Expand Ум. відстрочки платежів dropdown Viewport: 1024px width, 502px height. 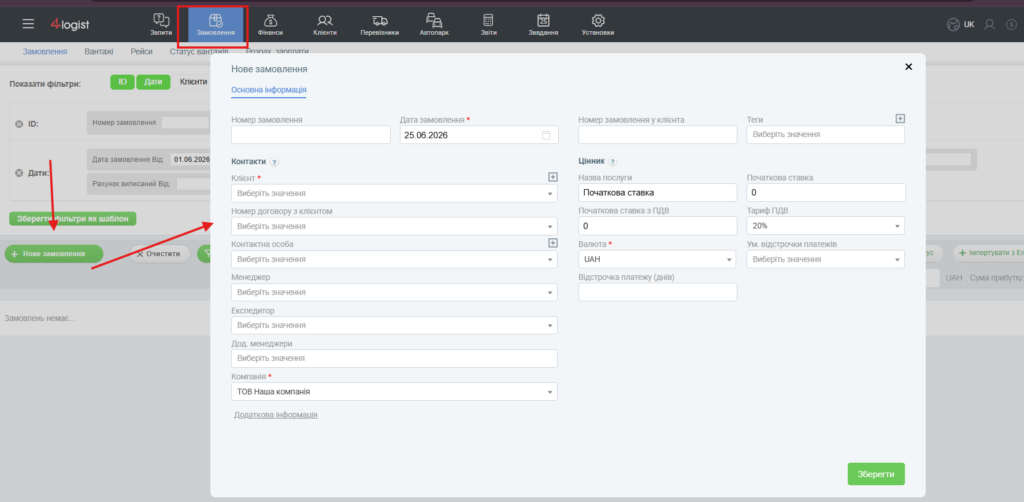tap(897, 260)
